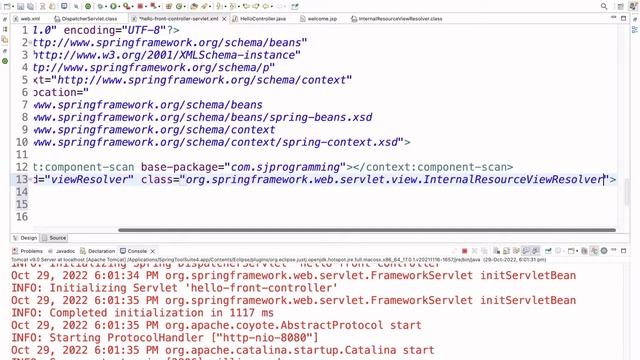Click the red Stop icon in main toolbar

[x=140, y=6]
